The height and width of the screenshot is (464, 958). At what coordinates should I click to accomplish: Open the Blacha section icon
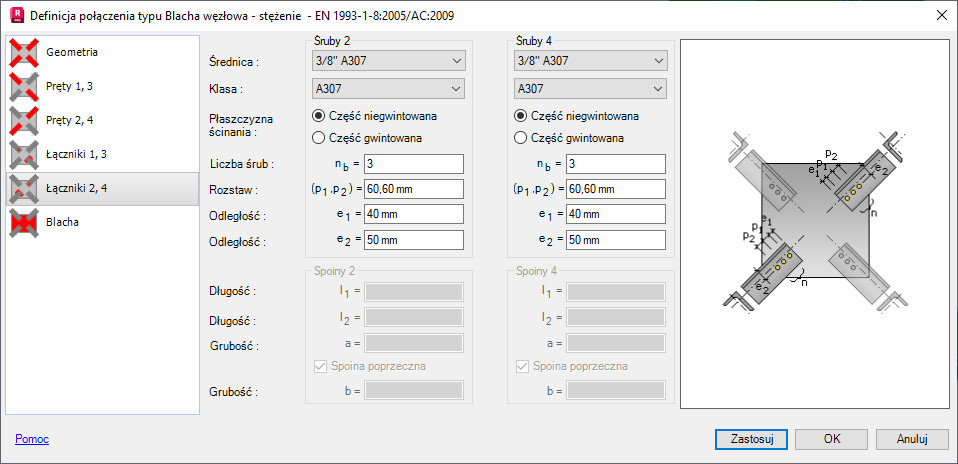pos(25,223)
